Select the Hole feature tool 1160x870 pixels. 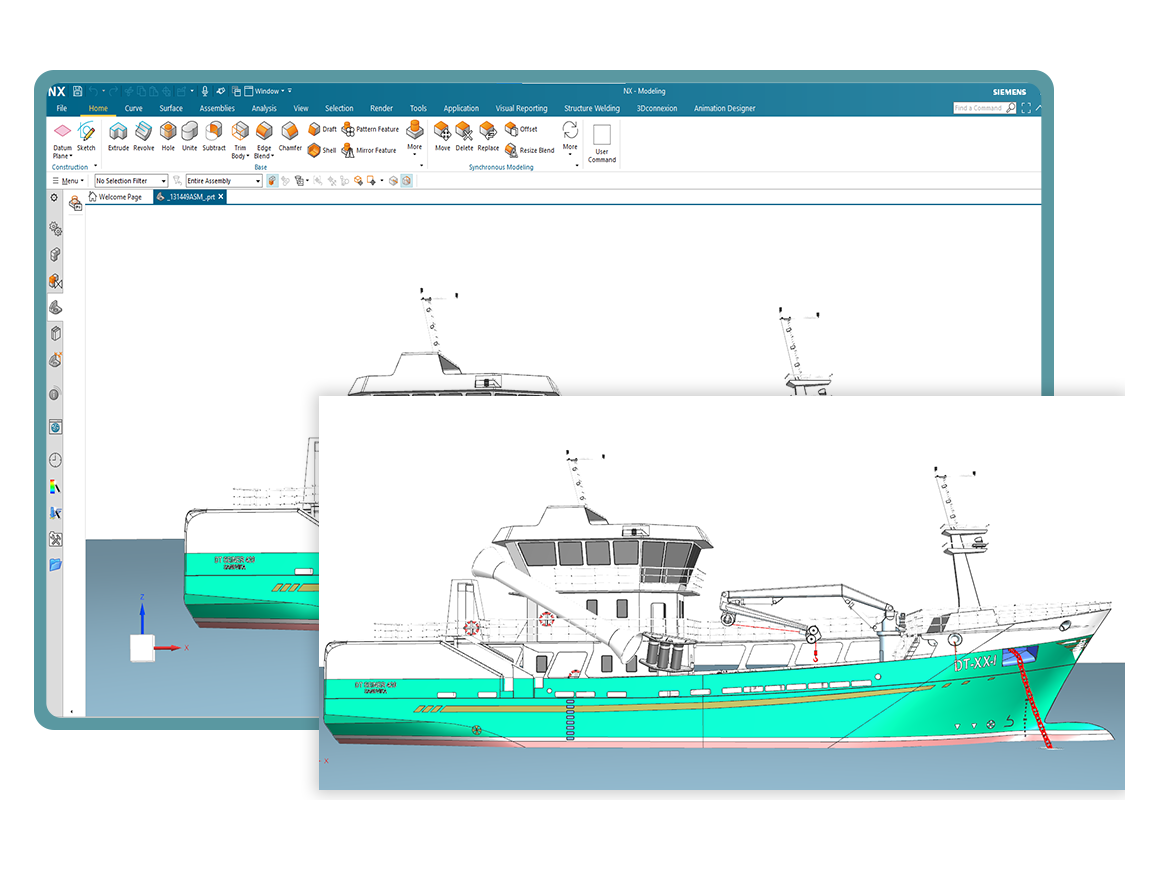pyautogui.click(x=168, y=138)
